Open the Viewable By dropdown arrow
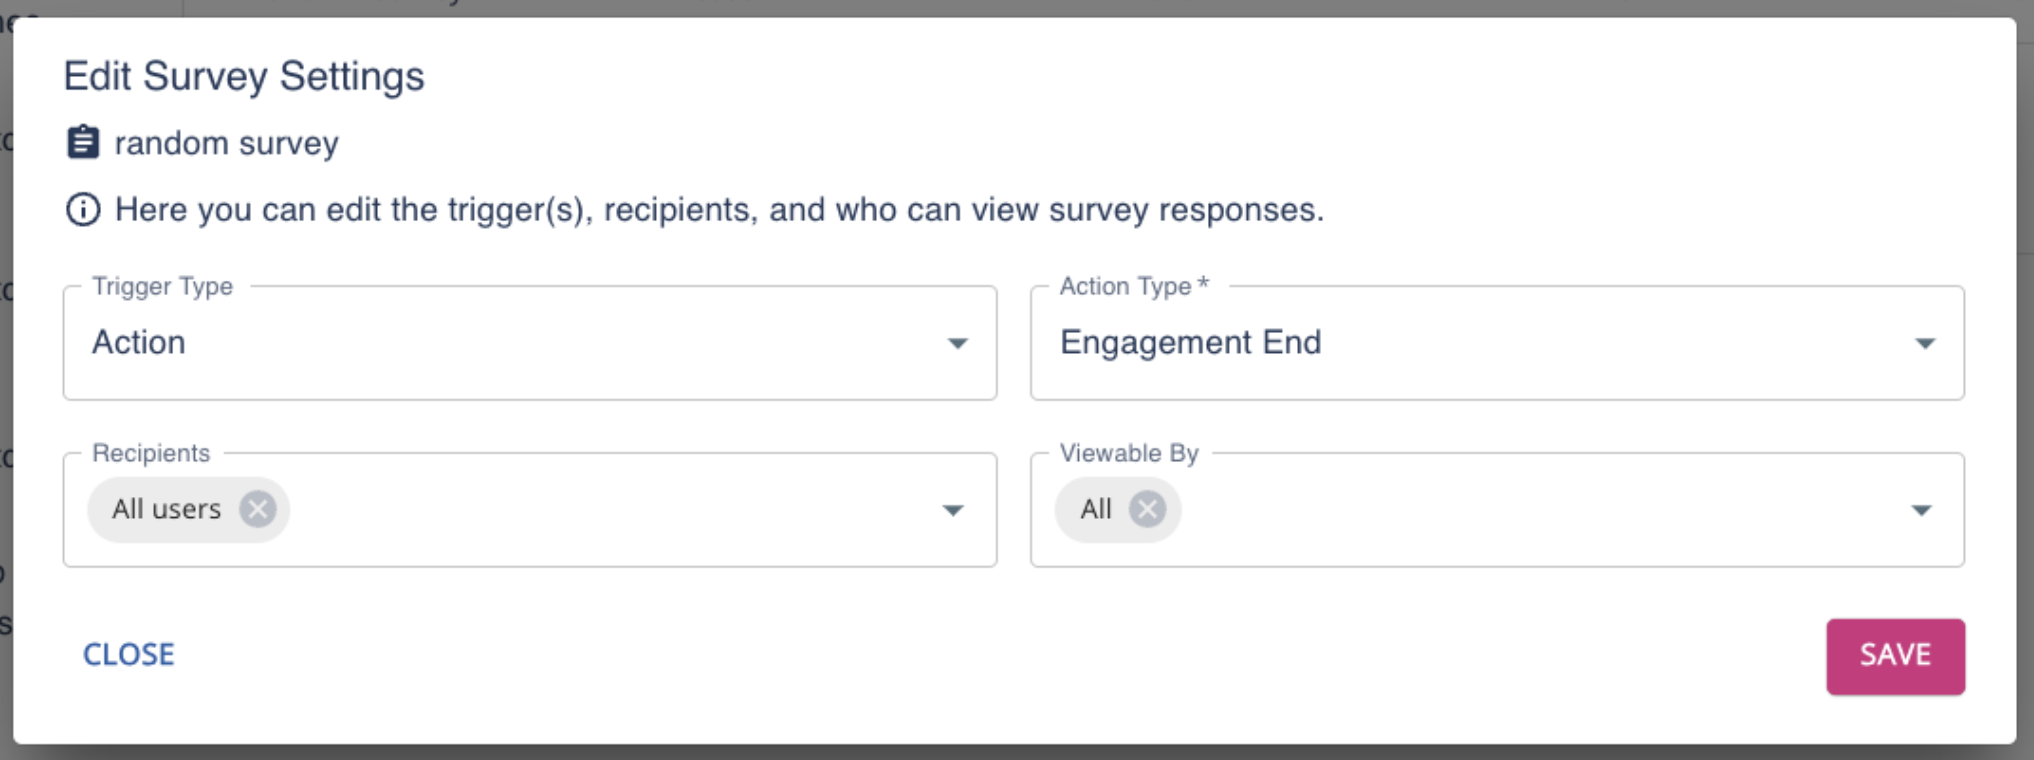Screen dimensions: 2034x760 tap(1921, 511)
